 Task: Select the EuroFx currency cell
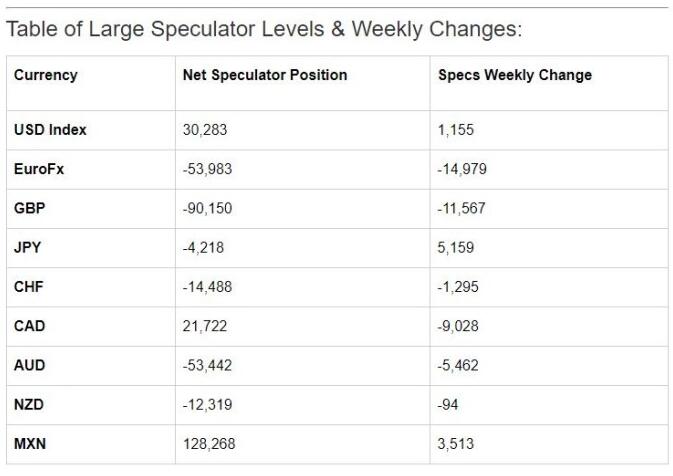(x=40, y=169)
